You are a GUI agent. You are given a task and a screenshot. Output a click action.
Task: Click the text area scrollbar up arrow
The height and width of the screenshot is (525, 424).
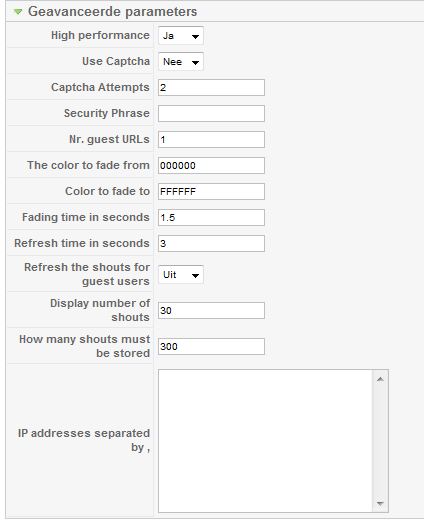(x=380, y=379)
